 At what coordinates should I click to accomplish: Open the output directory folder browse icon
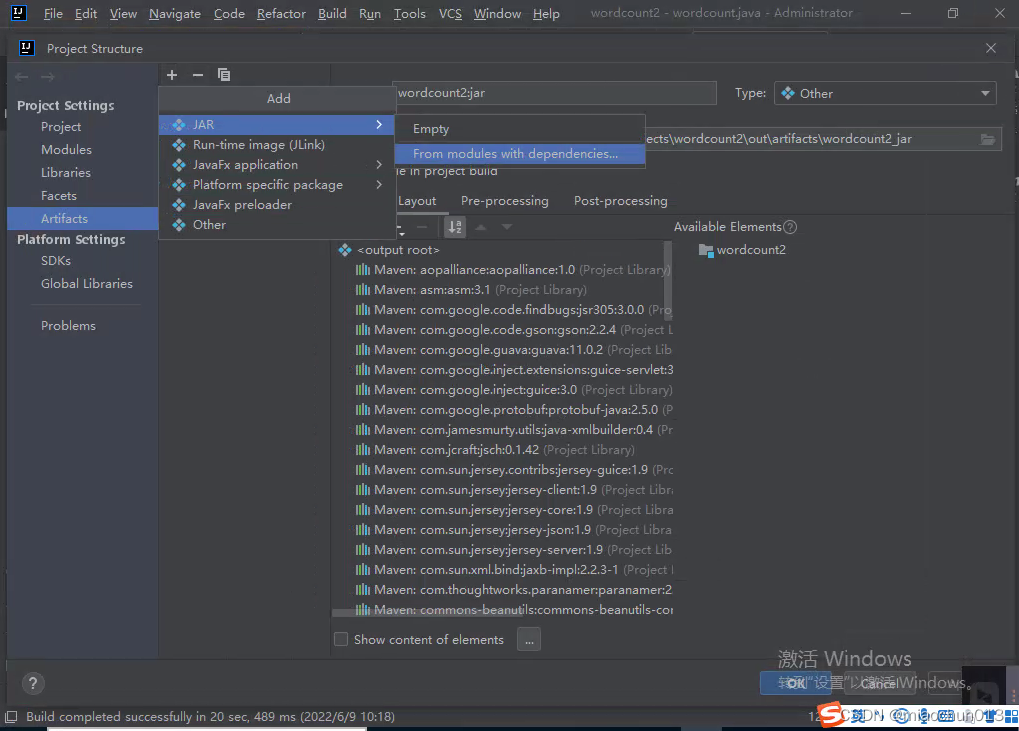click(x=987, y=139)
